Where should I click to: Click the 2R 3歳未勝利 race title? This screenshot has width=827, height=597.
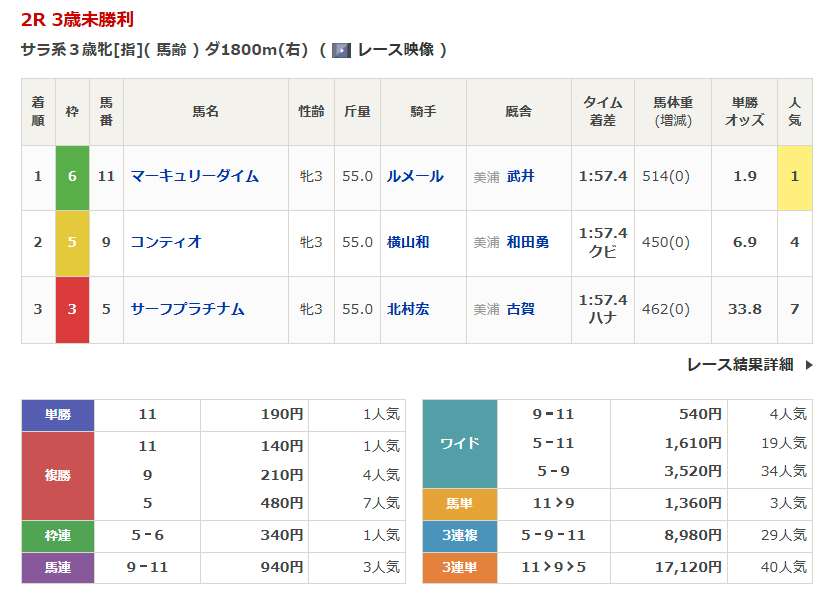(77, 20)
